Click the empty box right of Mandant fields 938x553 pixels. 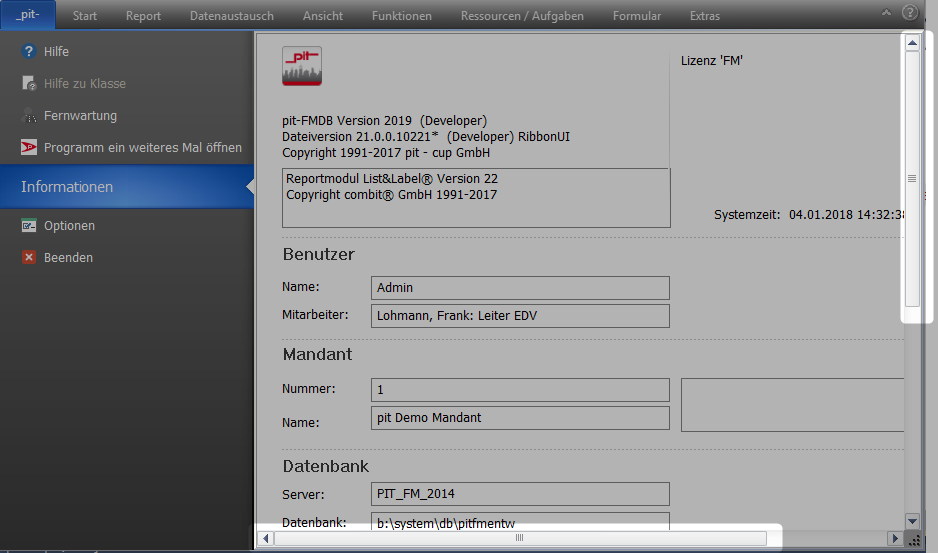(792, 405)
